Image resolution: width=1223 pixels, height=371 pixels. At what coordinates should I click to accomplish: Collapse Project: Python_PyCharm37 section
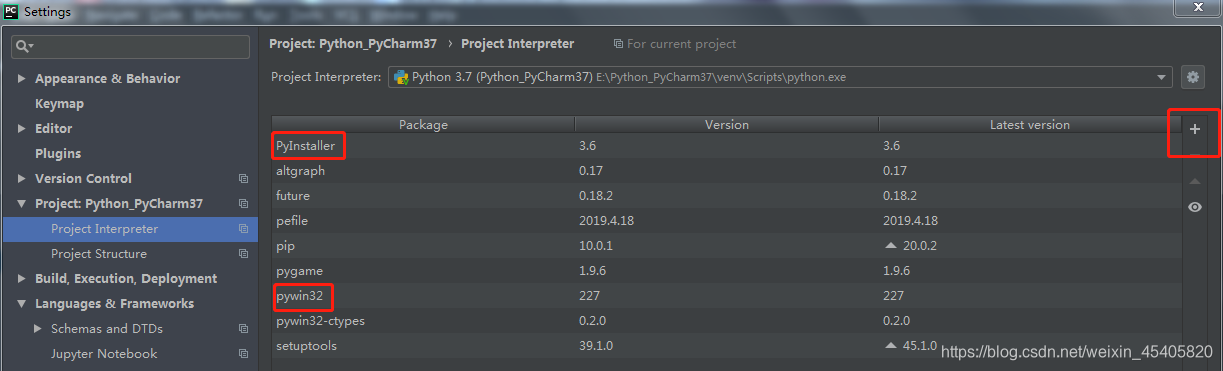pyautogui.click(x=22, y=204)
